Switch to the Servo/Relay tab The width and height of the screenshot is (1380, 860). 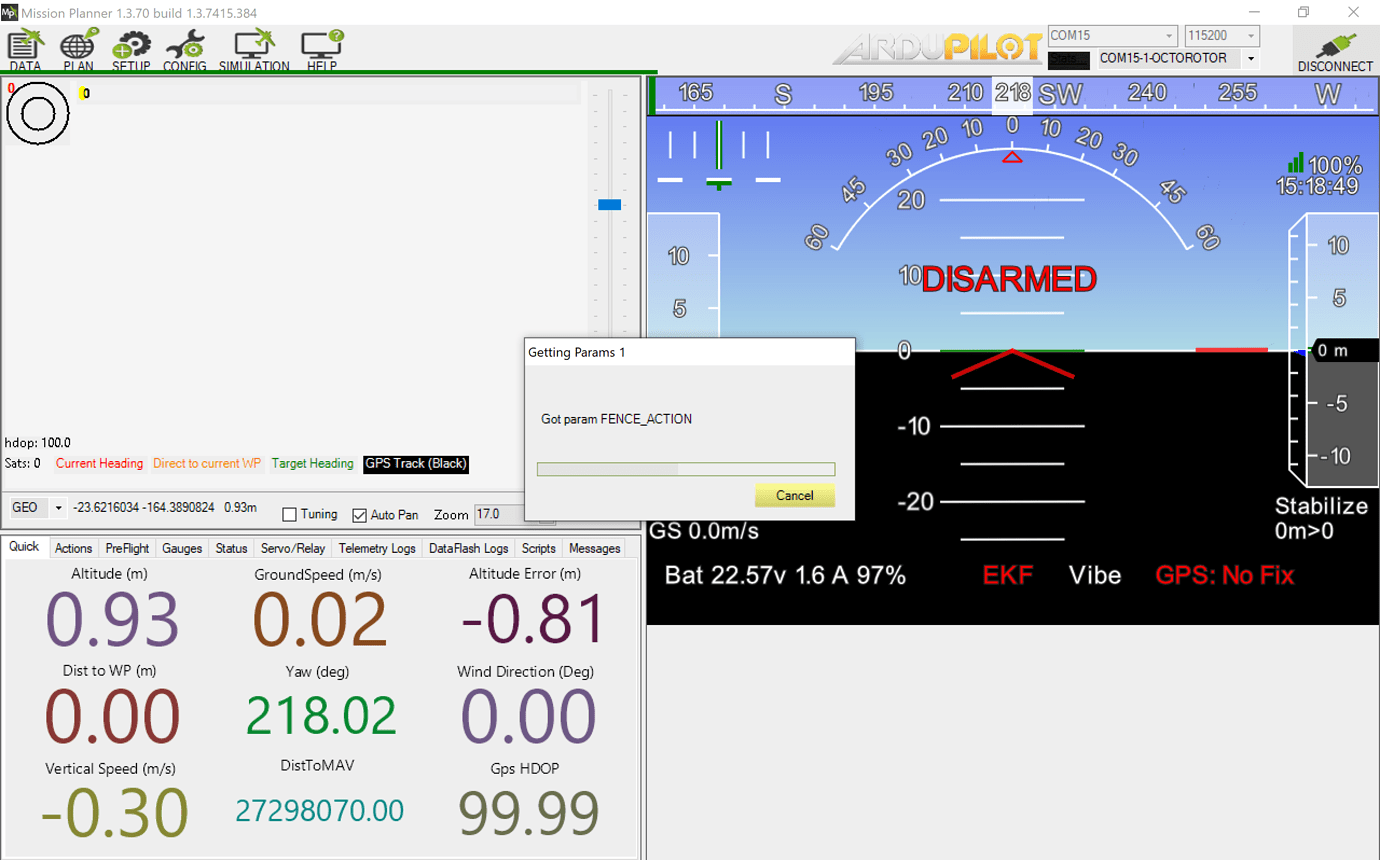293,548
